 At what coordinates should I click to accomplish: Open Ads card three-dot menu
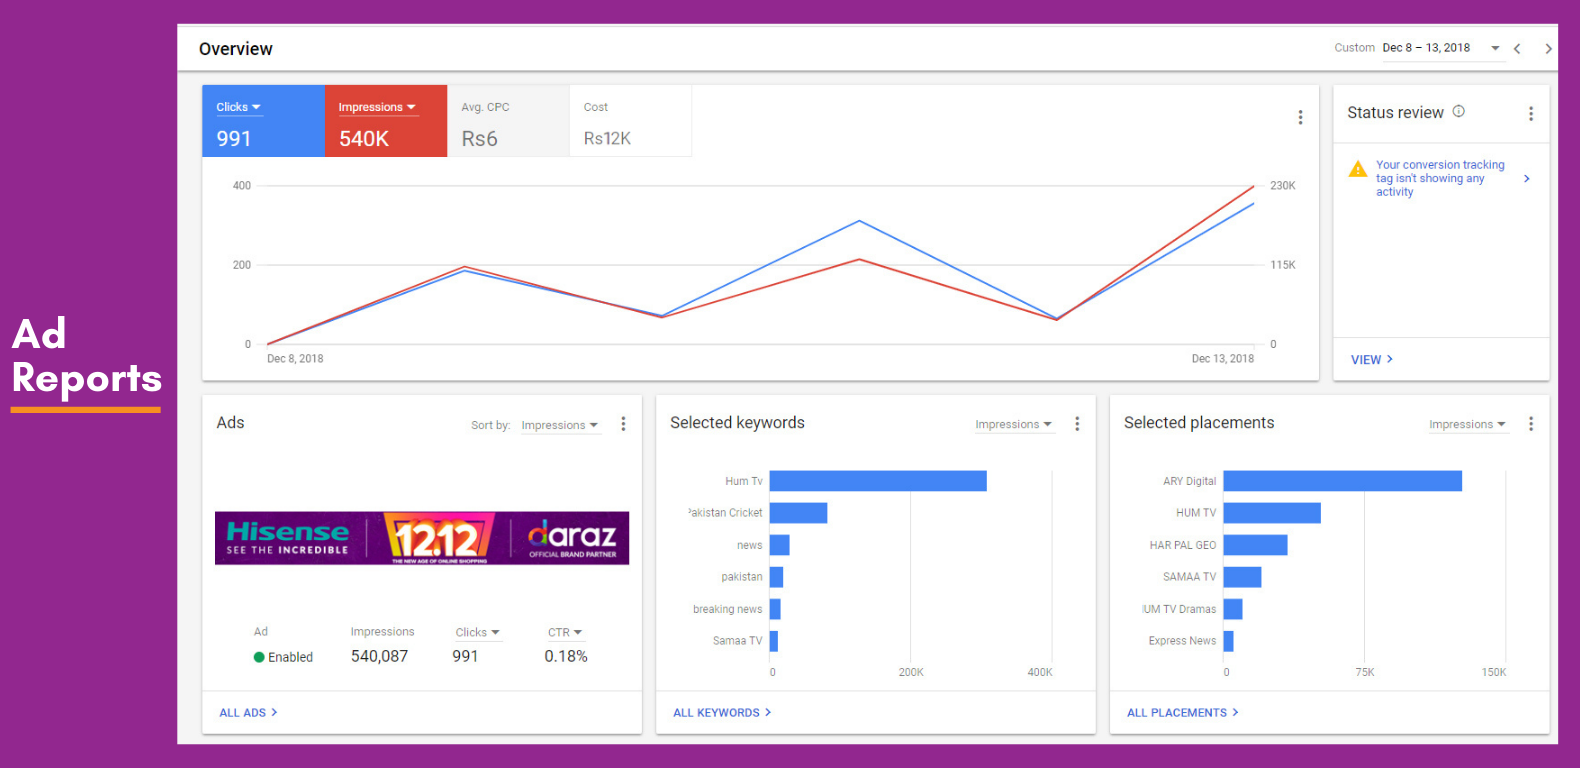pos(623,424)
